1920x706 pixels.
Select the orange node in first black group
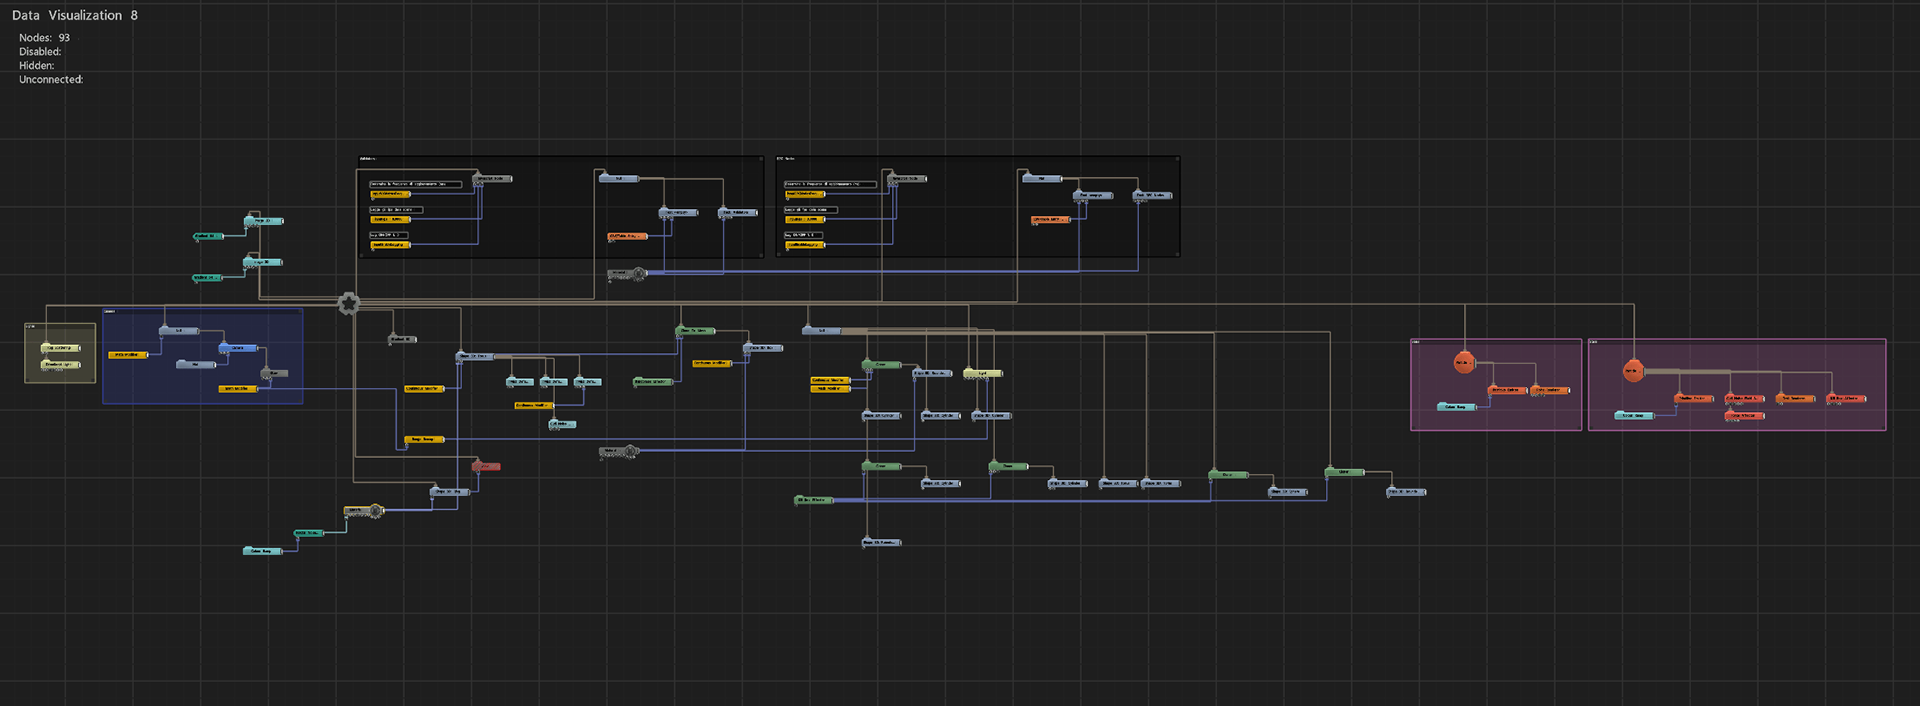(x=628, y=236)
